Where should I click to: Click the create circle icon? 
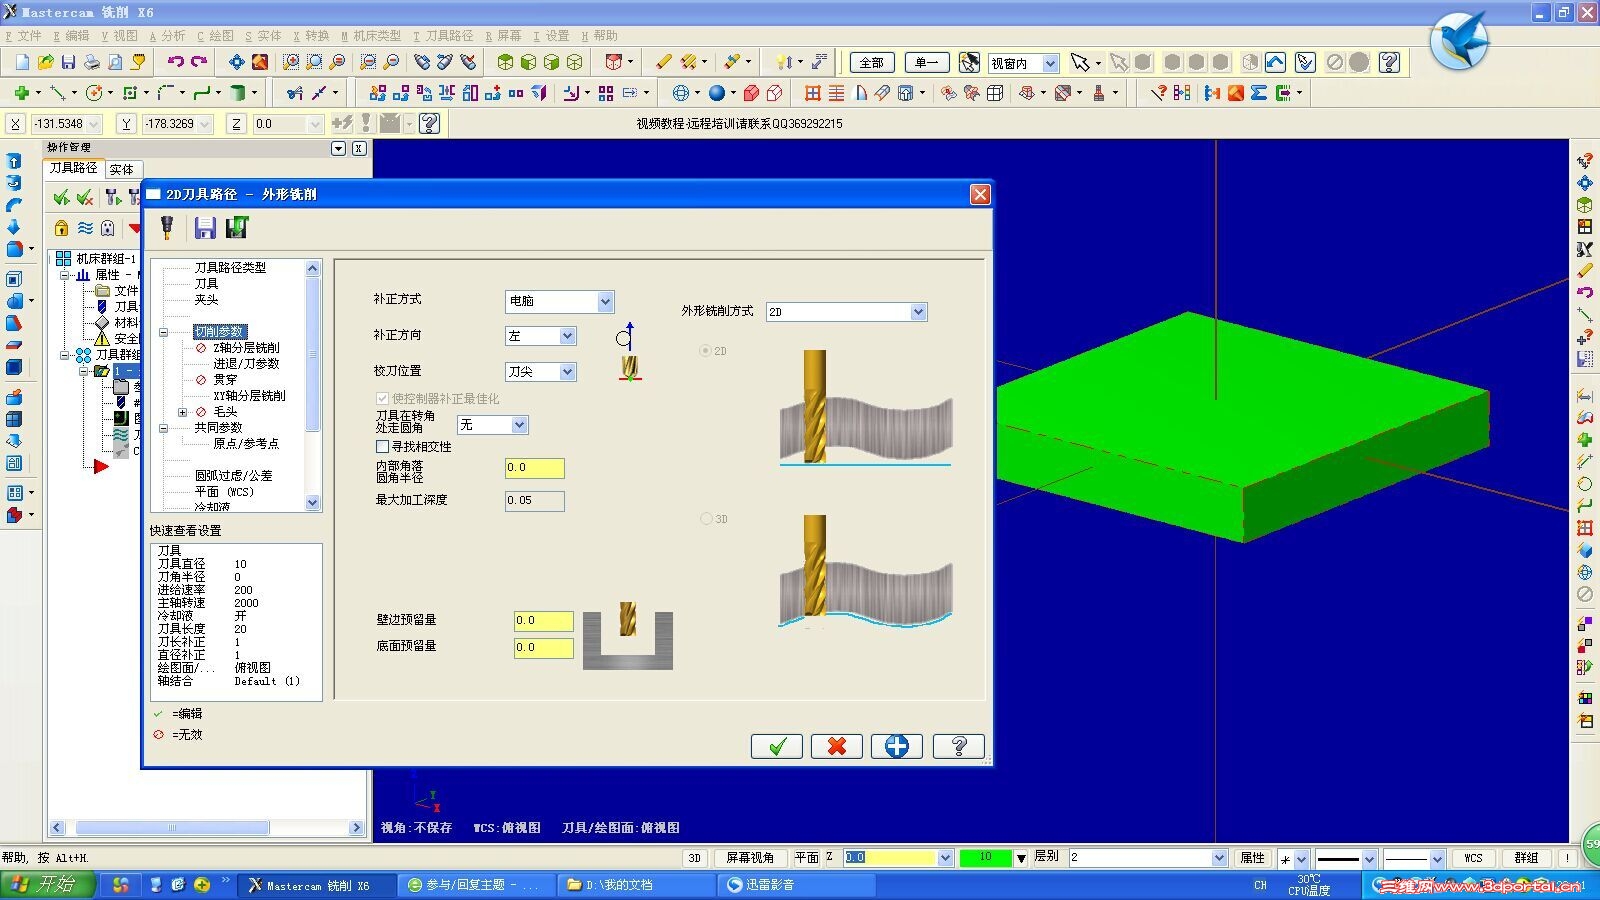point(95,93)
